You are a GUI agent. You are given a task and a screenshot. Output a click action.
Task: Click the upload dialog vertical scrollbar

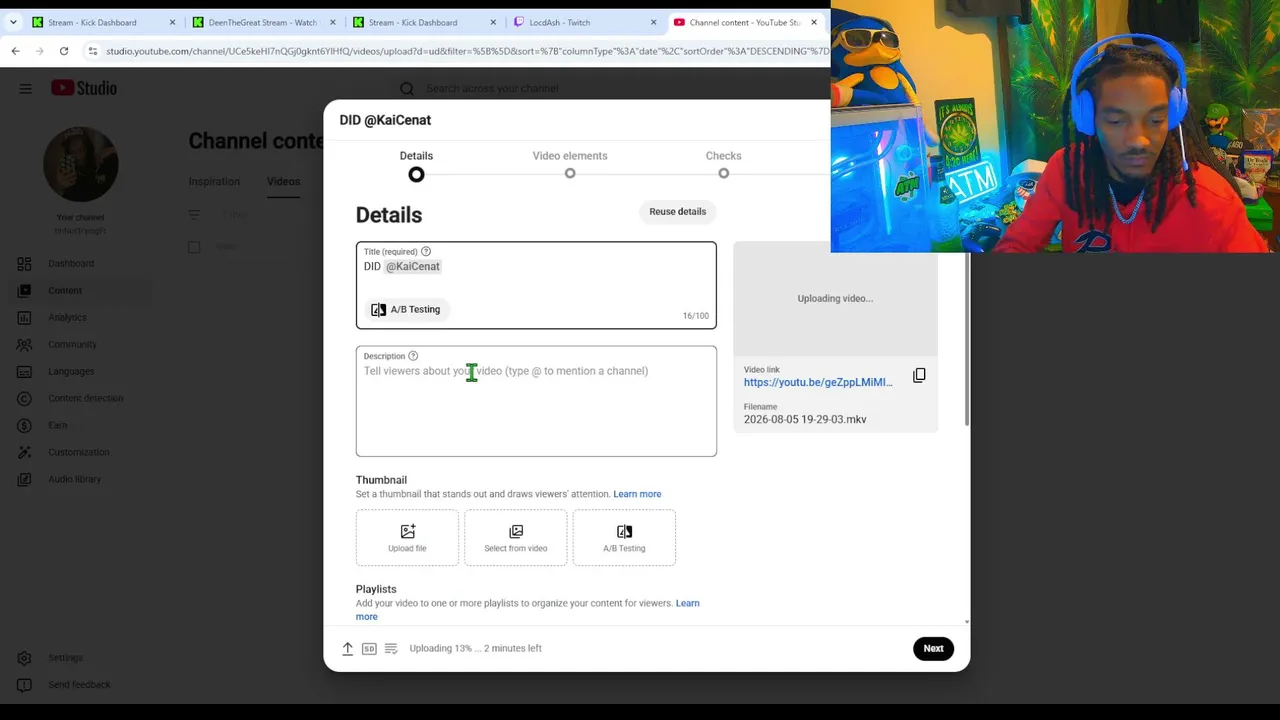tap(966, 340)
